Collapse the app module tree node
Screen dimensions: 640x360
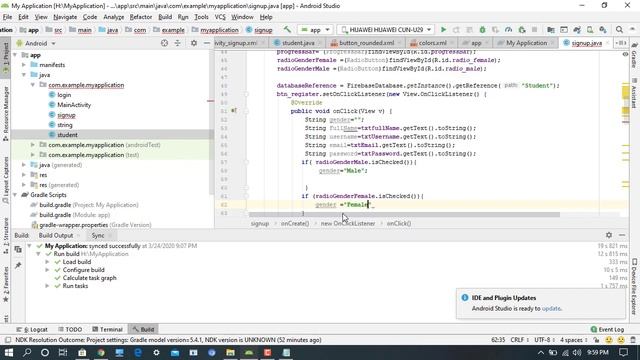click(x=16, y=55)
